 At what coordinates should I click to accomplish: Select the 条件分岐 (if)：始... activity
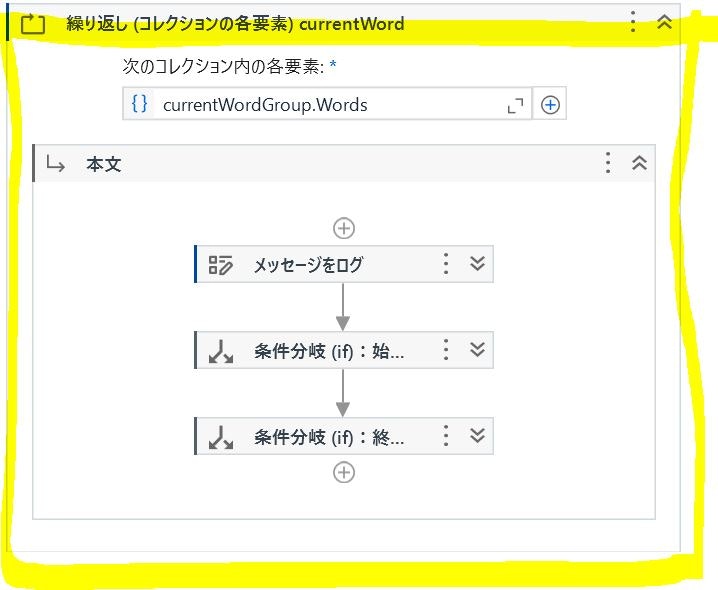344,350
